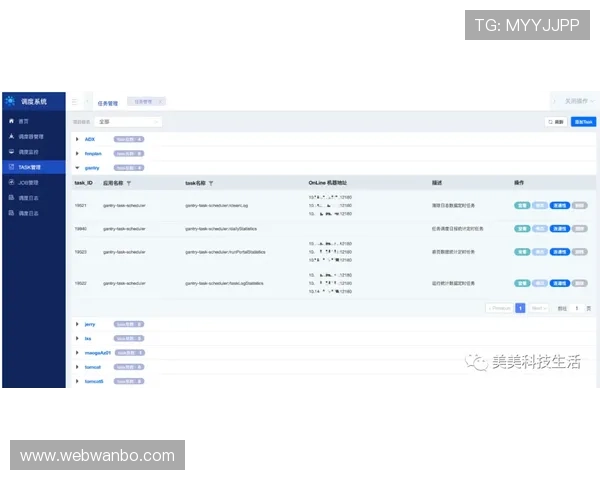Select 调度器管理 in the sidebar menu
The width and height of the screenshot is (600, 480).
pyautogui.click(x=32, y=136)
